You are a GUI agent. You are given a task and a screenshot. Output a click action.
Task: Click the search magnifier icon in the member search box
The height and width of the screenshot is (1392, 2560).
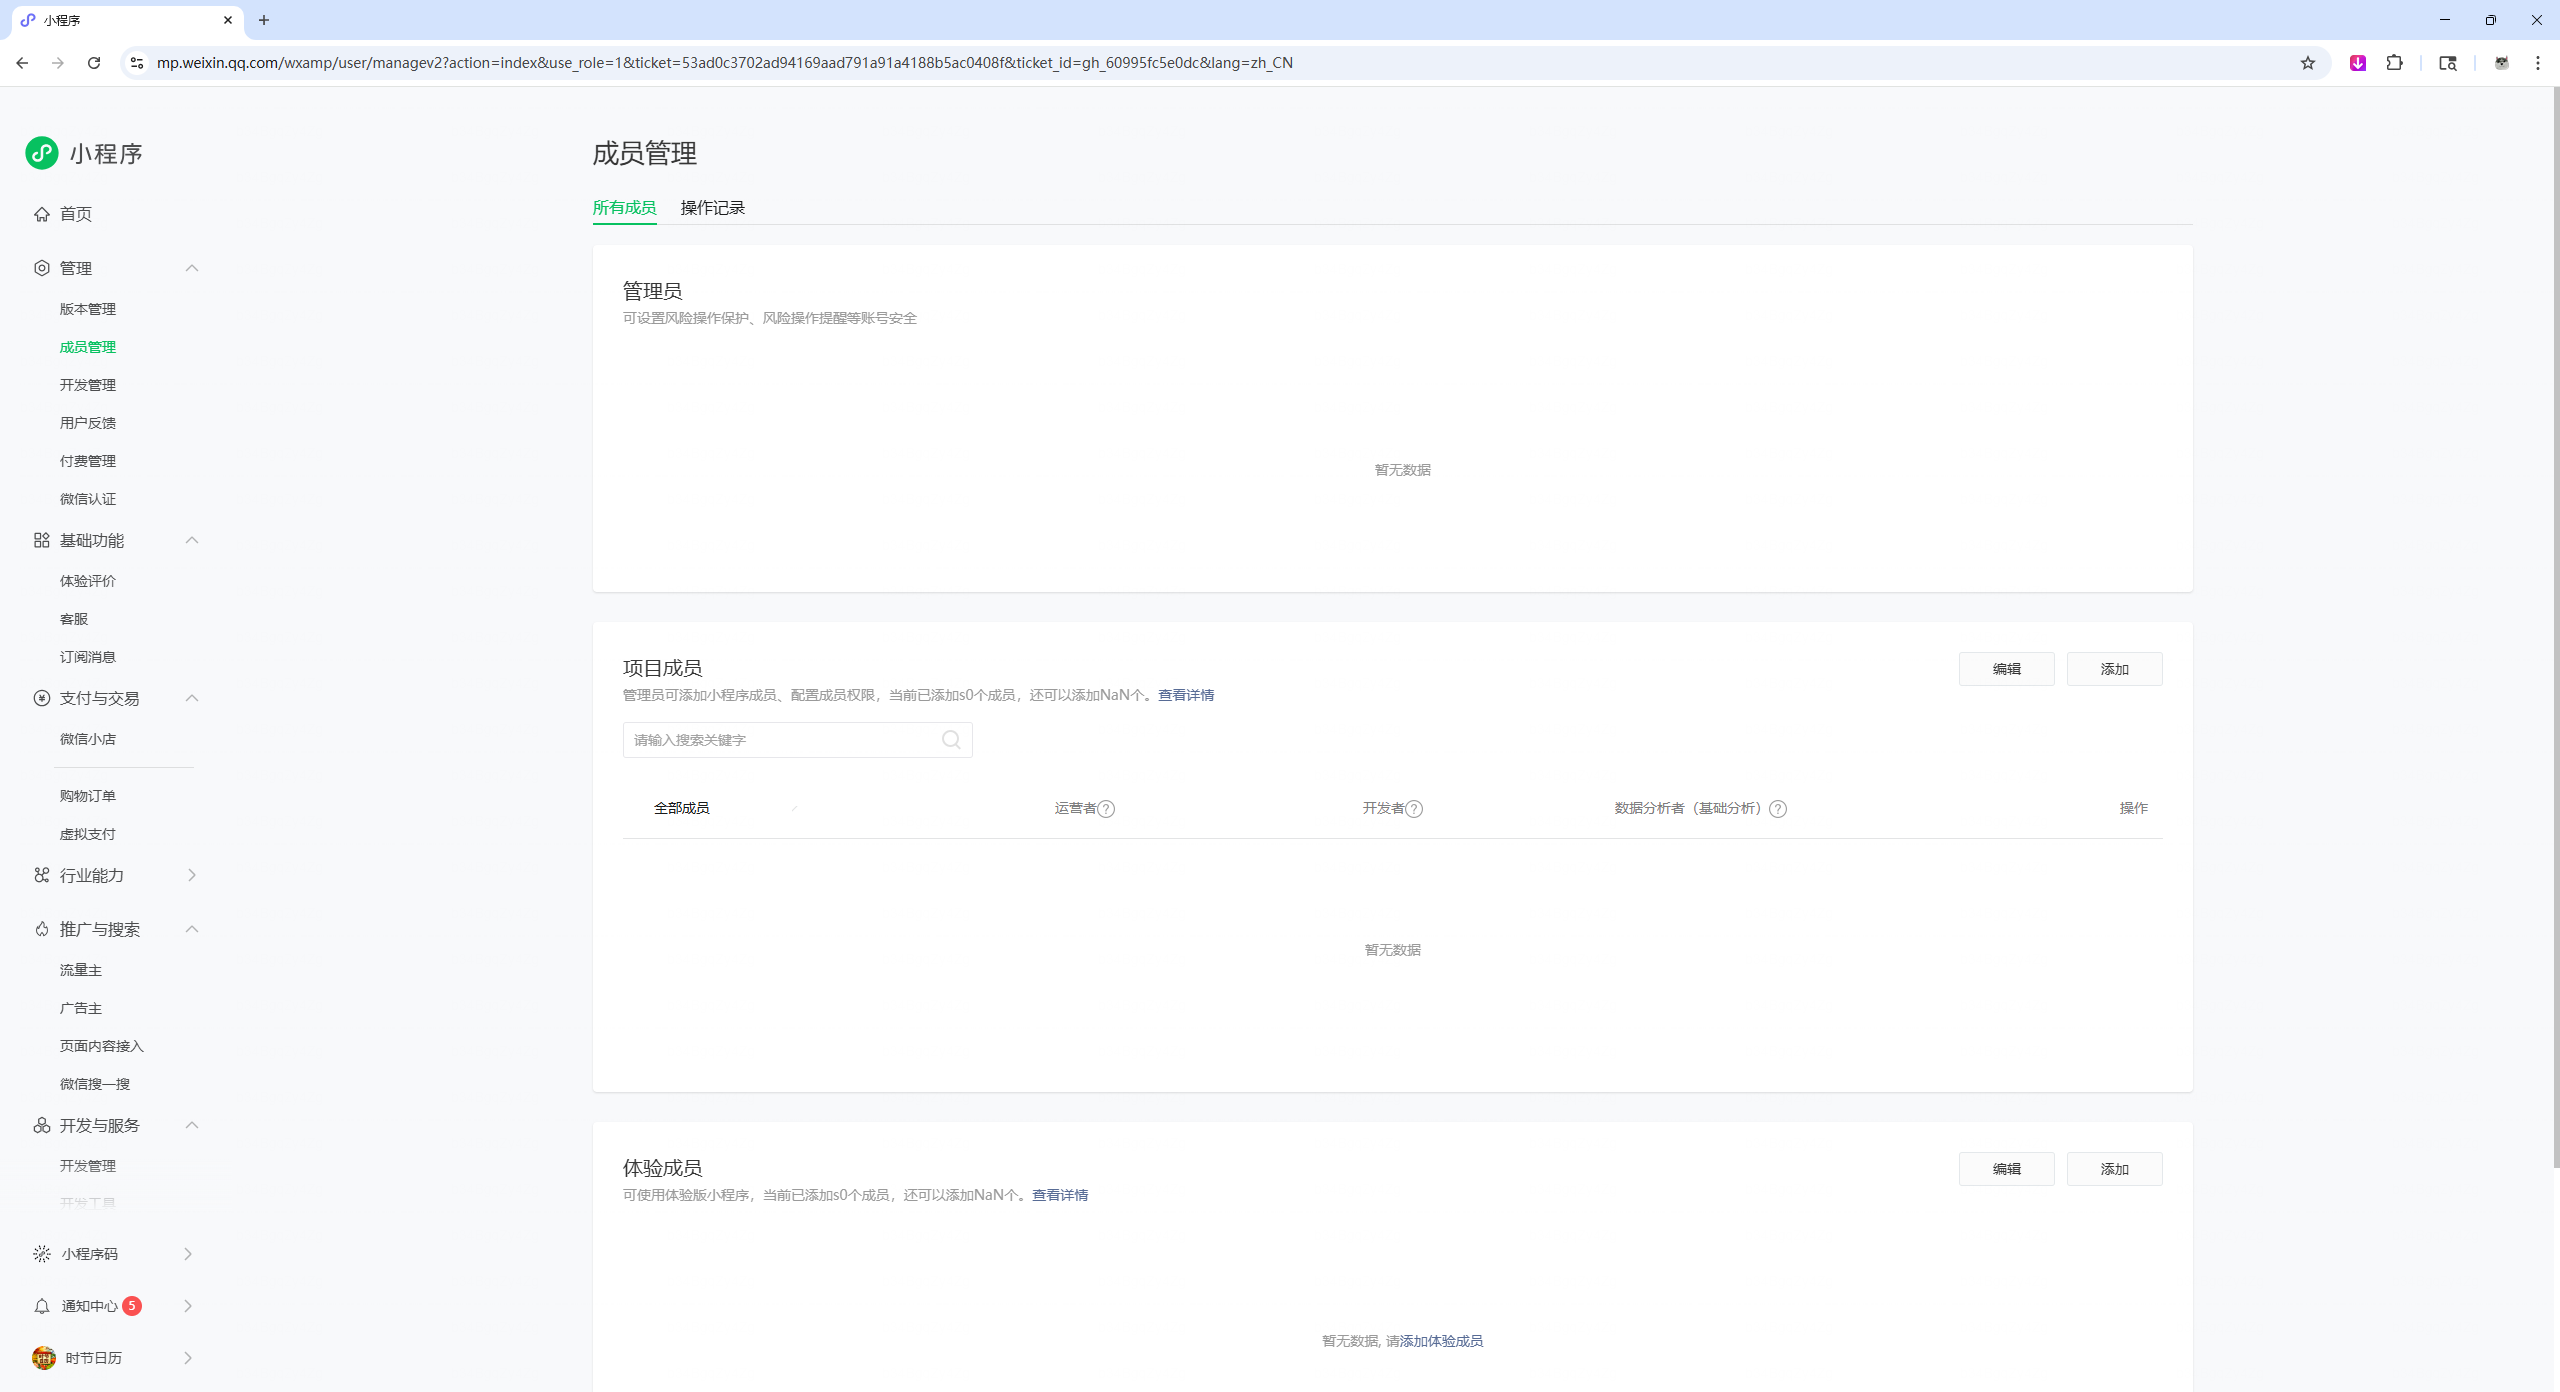(x=951, y=740)
